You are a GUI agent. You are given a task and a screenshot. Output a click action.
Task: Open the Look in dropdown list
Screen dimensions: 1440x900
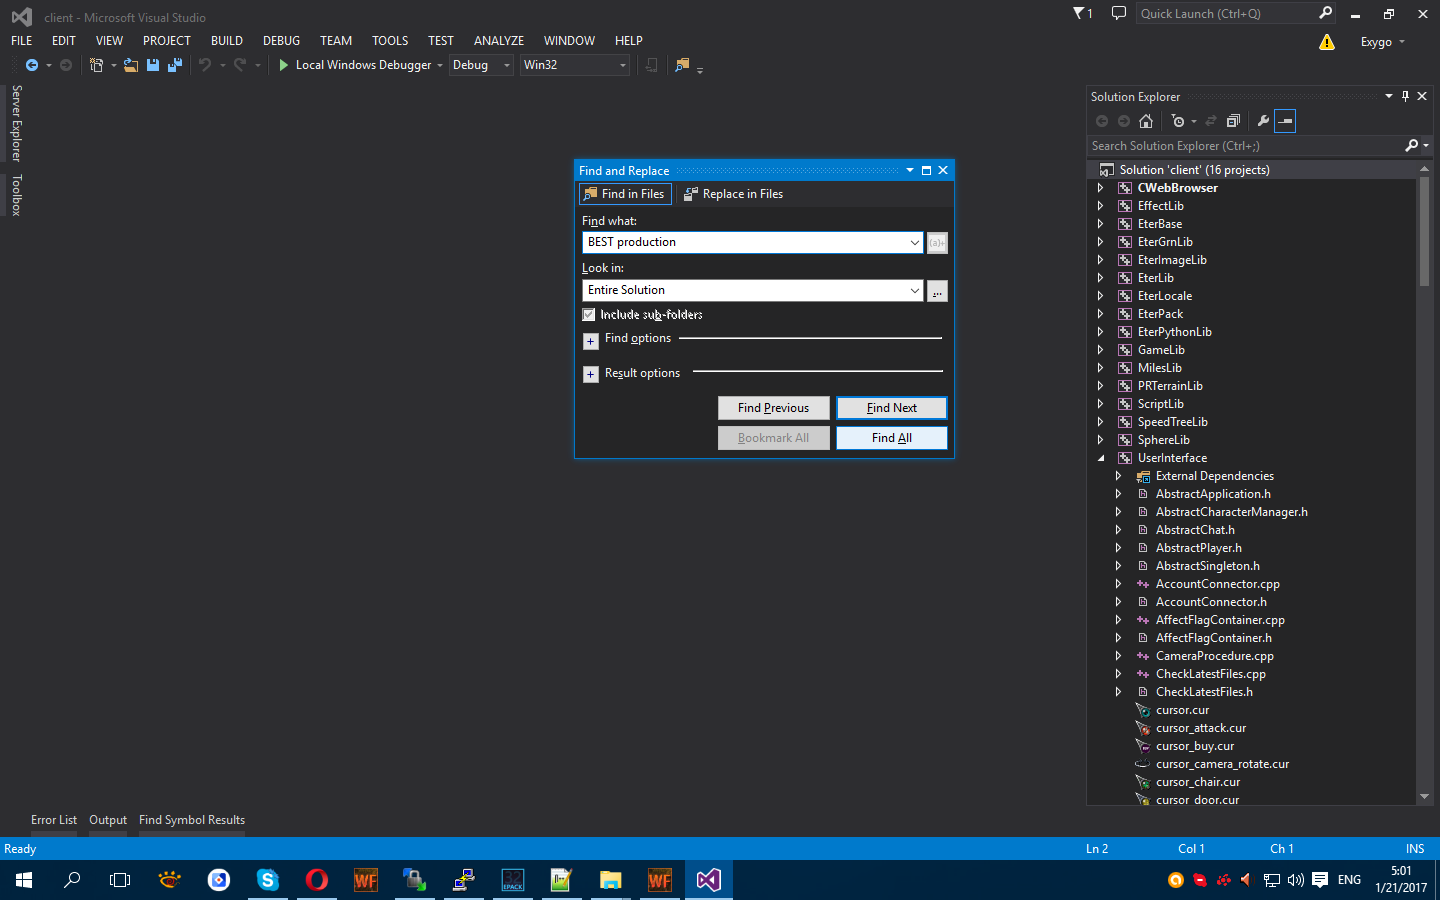pos(914,290)
